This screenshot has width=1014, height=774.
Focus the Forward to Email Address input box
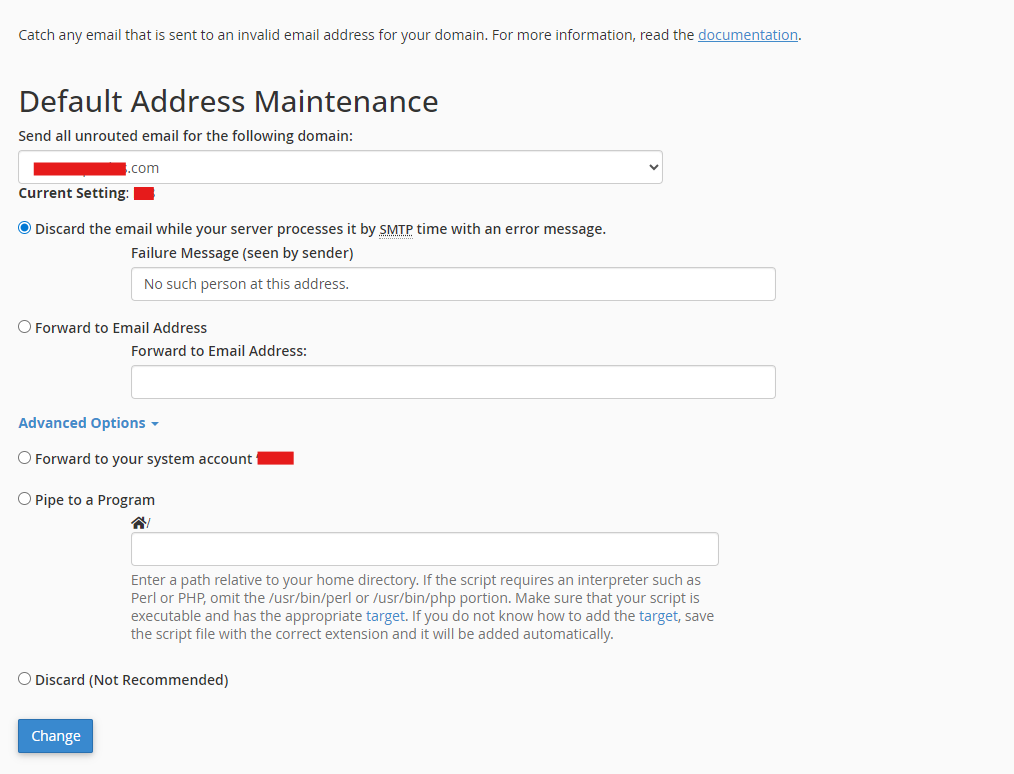click(453, 382)
